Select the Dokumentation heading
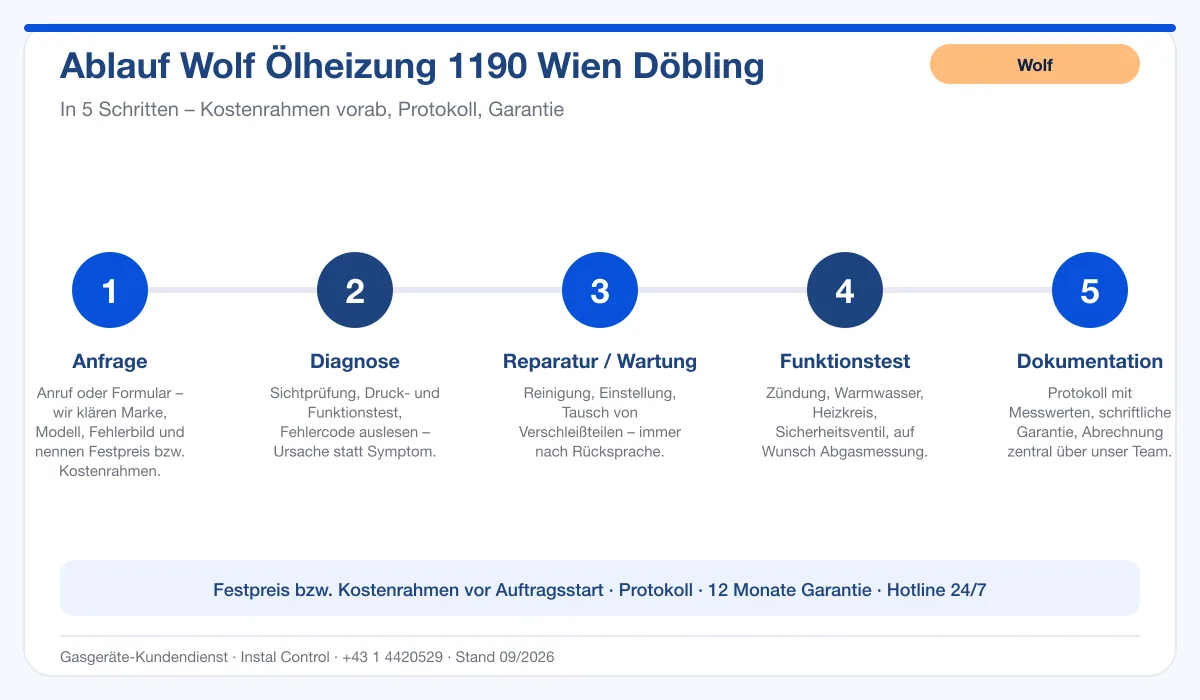Viewport: 1200px width, 700px height. click(x=1090, y=361)
